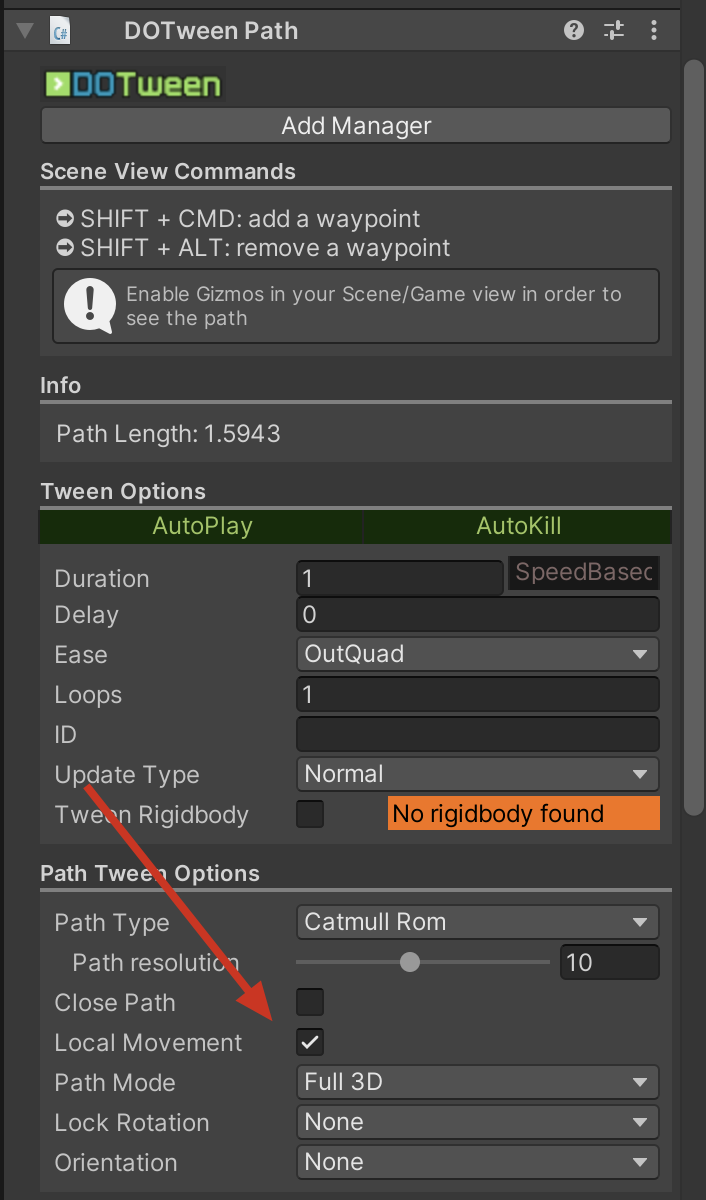Click the warning icon in the Gizmos notice
The image size is (706, 1200).
tap(87, 305)
